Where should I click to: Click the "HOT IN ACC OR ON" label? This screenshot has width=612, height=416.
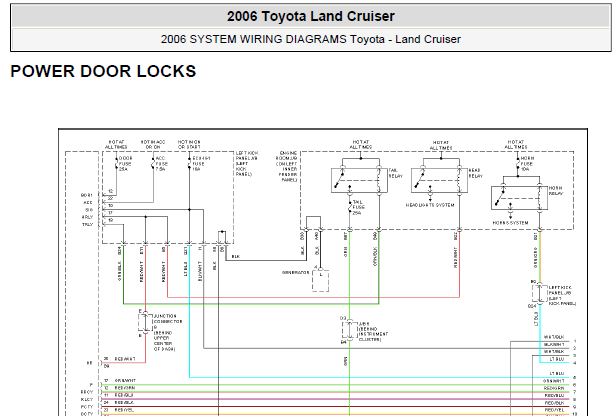point(153,145)
